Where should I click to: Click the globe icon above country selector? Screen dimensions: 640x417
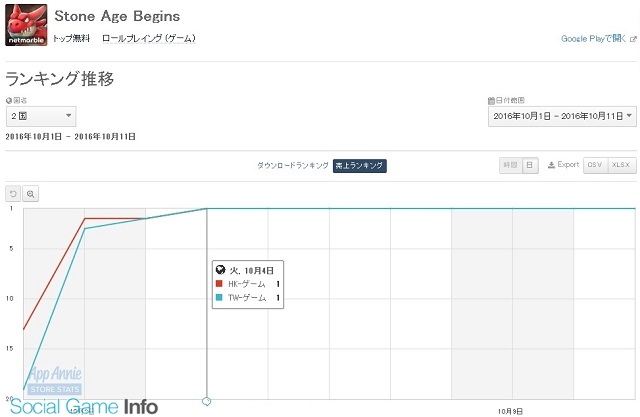coord(9,100)
